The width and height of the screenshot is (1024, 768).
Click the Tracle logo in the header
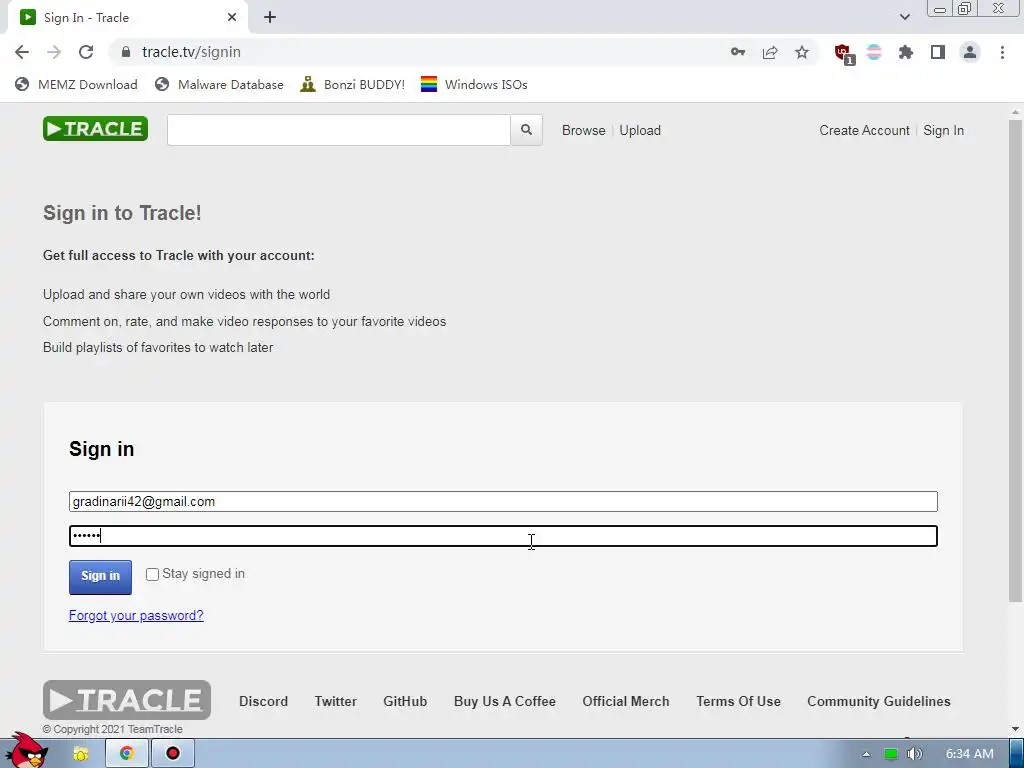pyautogui.click(x=95, y=129)
